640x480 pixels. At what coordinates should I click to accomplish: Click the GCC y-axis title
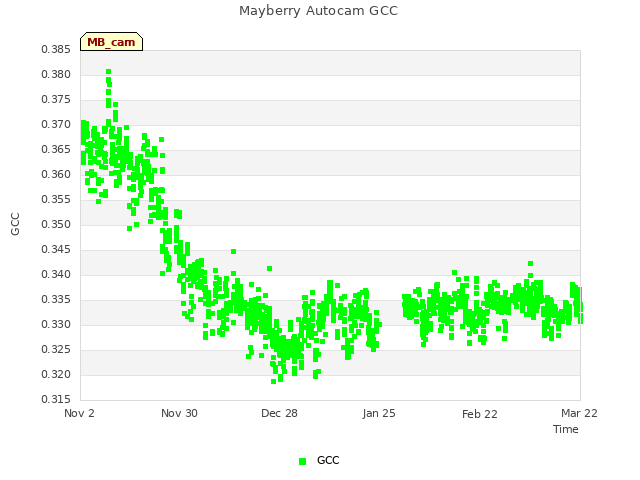pyautogui.click(x=15, y=224)
